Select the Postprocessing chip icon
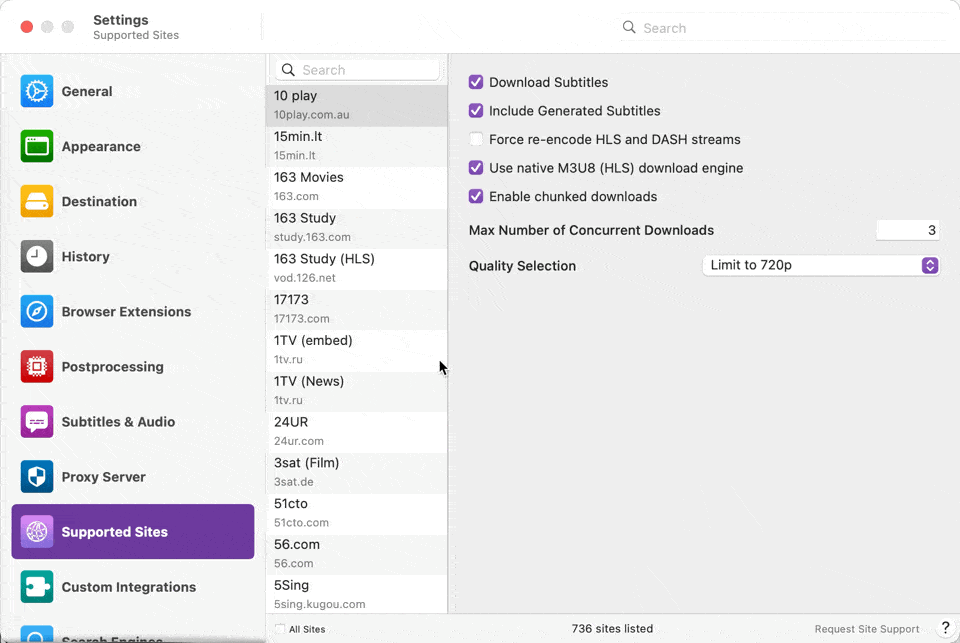 tap(37, 366)
